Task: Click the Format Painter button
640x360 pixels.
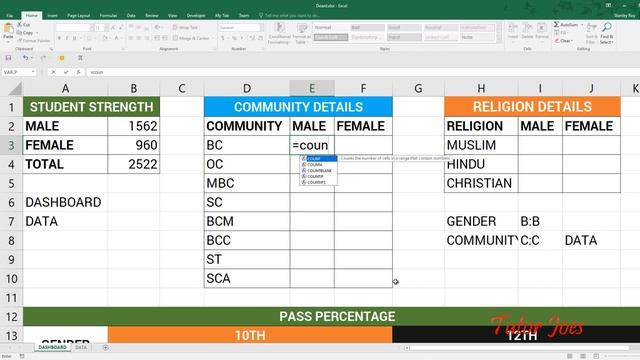Action: point(33,40)
